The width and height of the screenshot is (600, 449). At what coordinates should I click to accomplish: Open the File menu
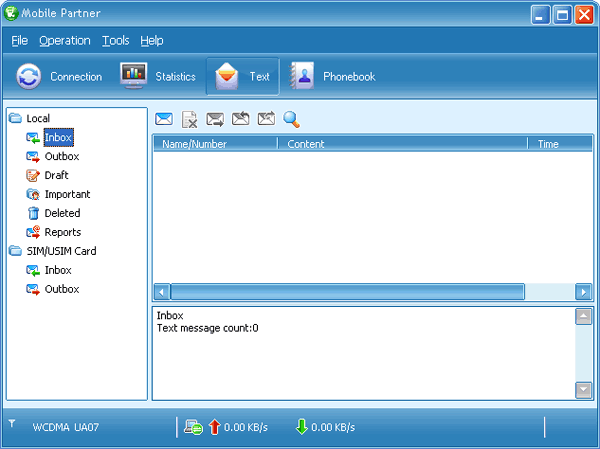point(20,41)
